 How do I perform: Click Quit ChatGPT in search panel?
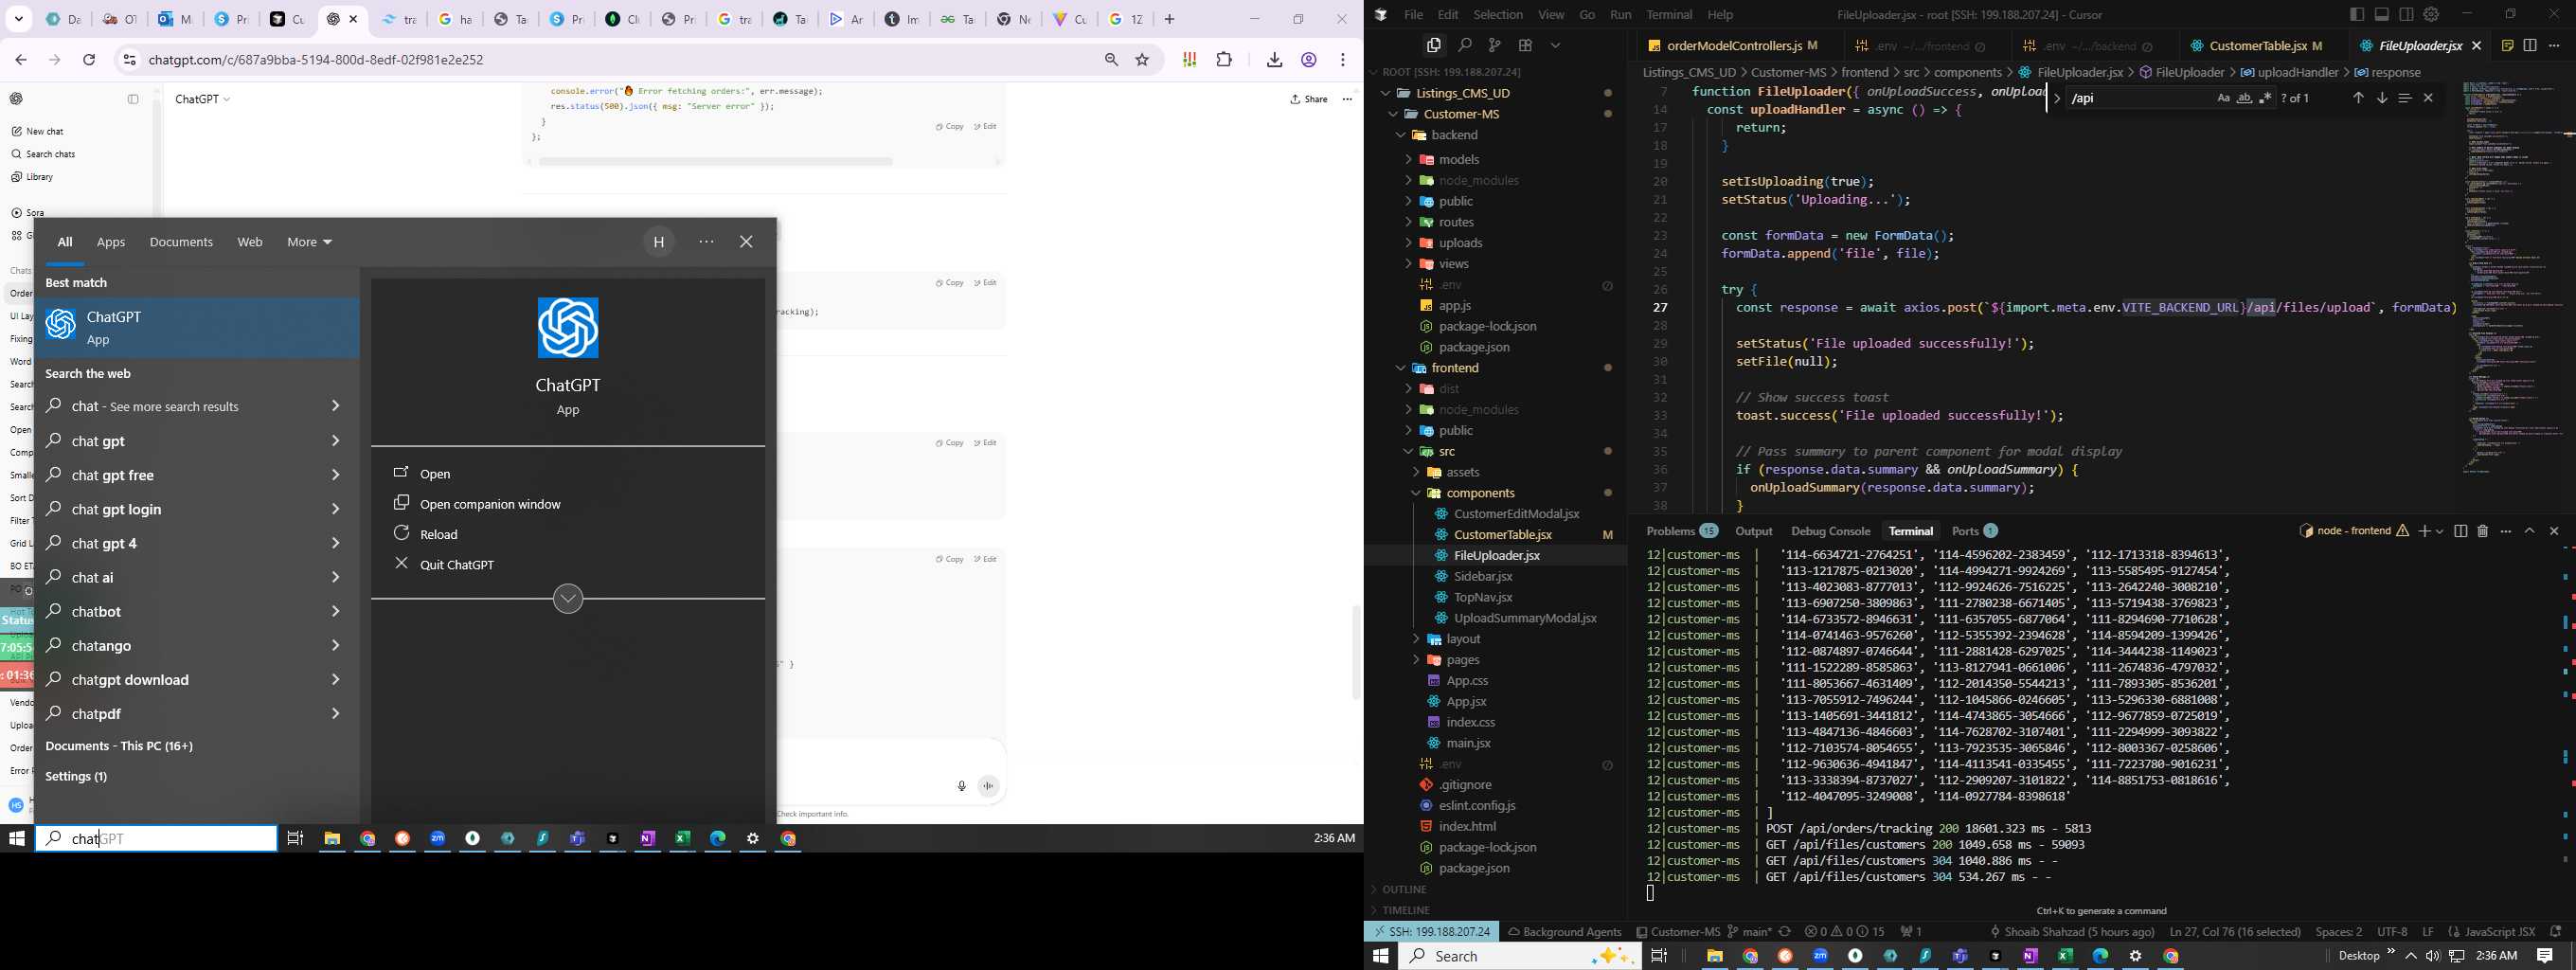click(x=457, y=564)
